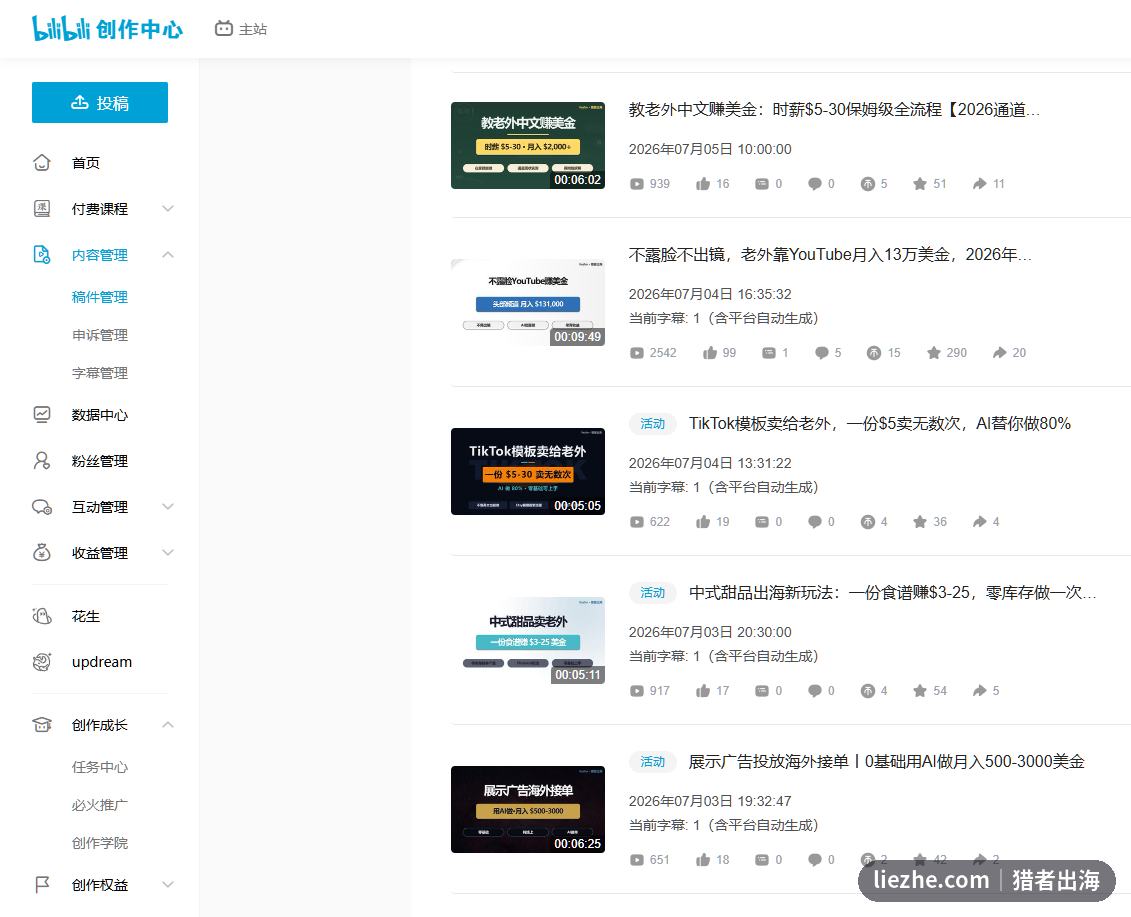Viewport: 1131px width, 917px height.
Task: Click the 数据中心 chart icon
Action: click(42, 415)
